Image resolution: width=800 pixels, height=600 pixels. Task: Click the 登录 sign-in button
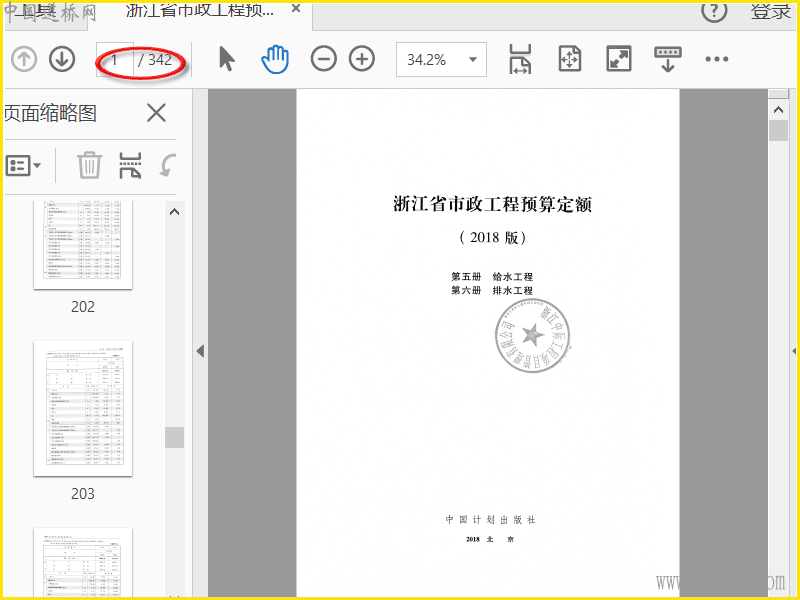click(x=770, y=11)
